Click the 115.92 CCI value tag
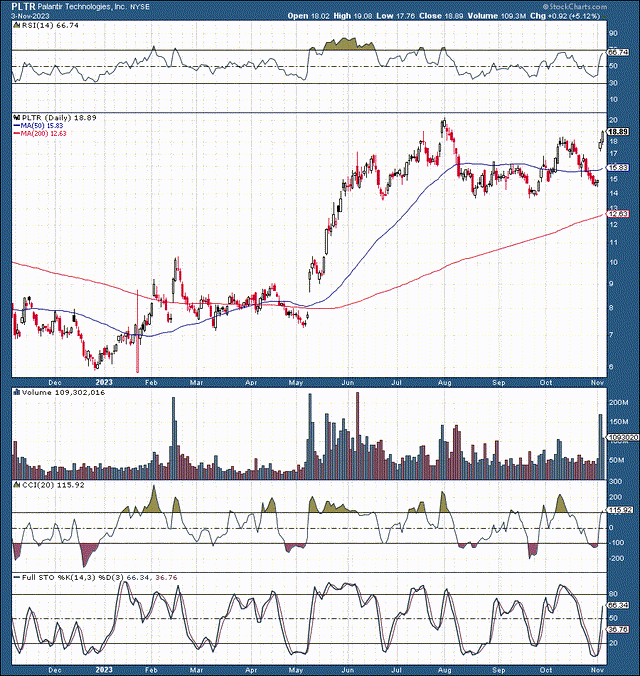Screen dimensions: 640x676 (x=618, y=511)
